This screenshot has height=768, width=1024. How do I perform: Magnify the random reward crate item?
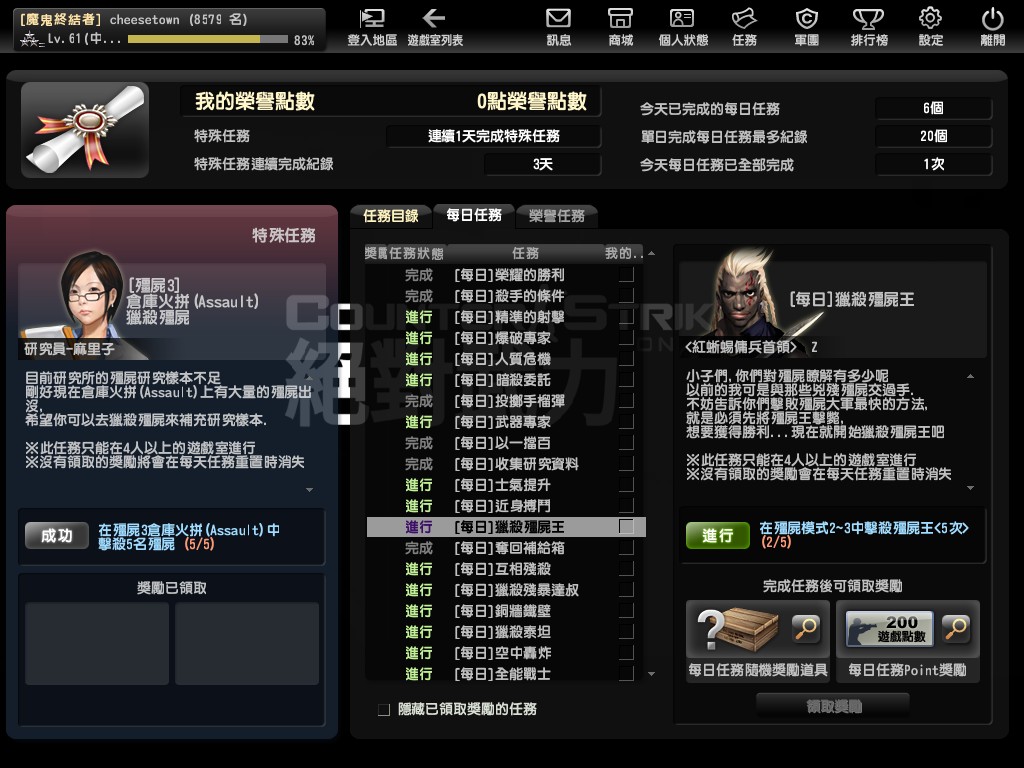click(806, 628)
